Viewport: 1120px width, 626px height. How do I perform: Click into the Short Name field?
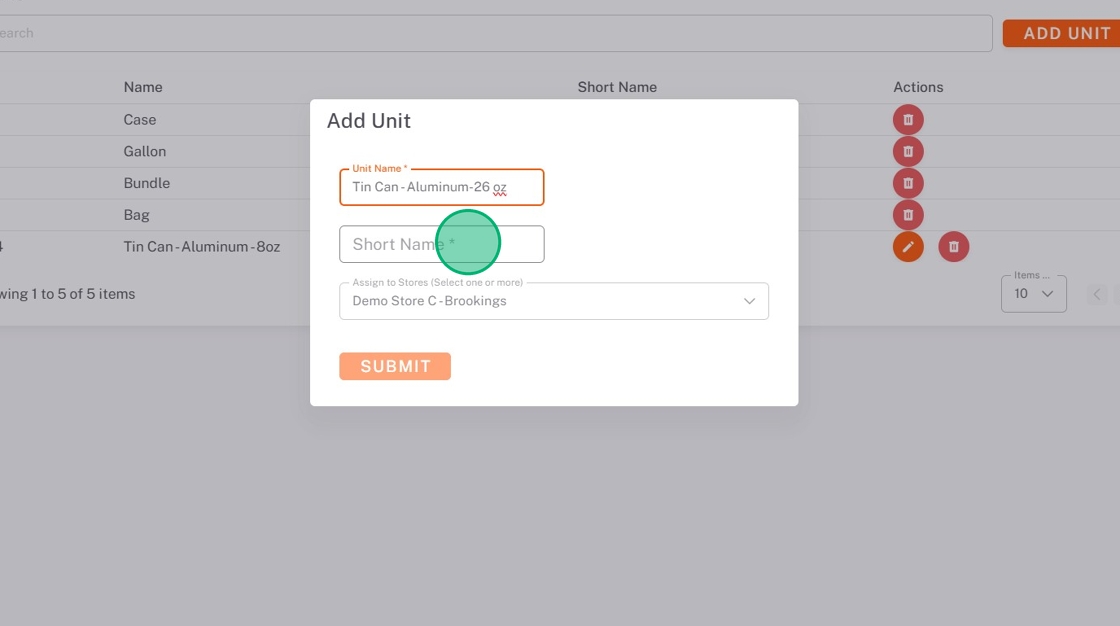click(x=441, y=244)
